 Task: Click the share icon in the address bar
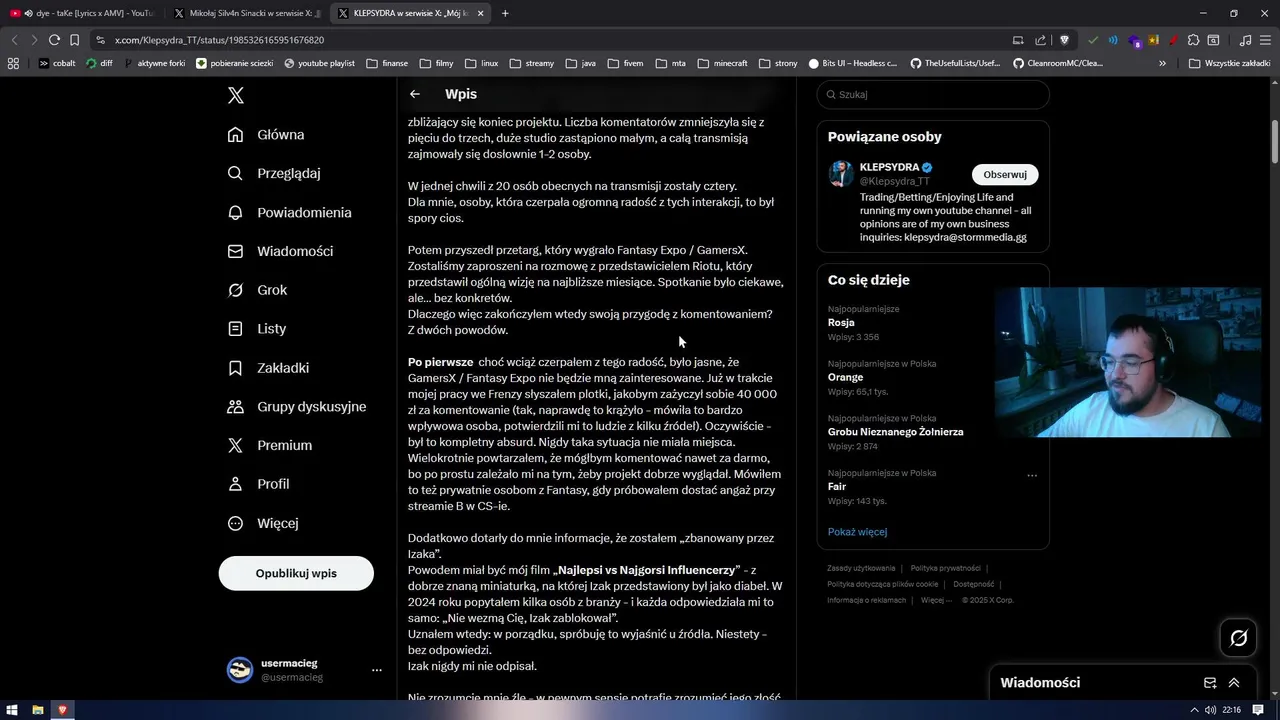1040,40
